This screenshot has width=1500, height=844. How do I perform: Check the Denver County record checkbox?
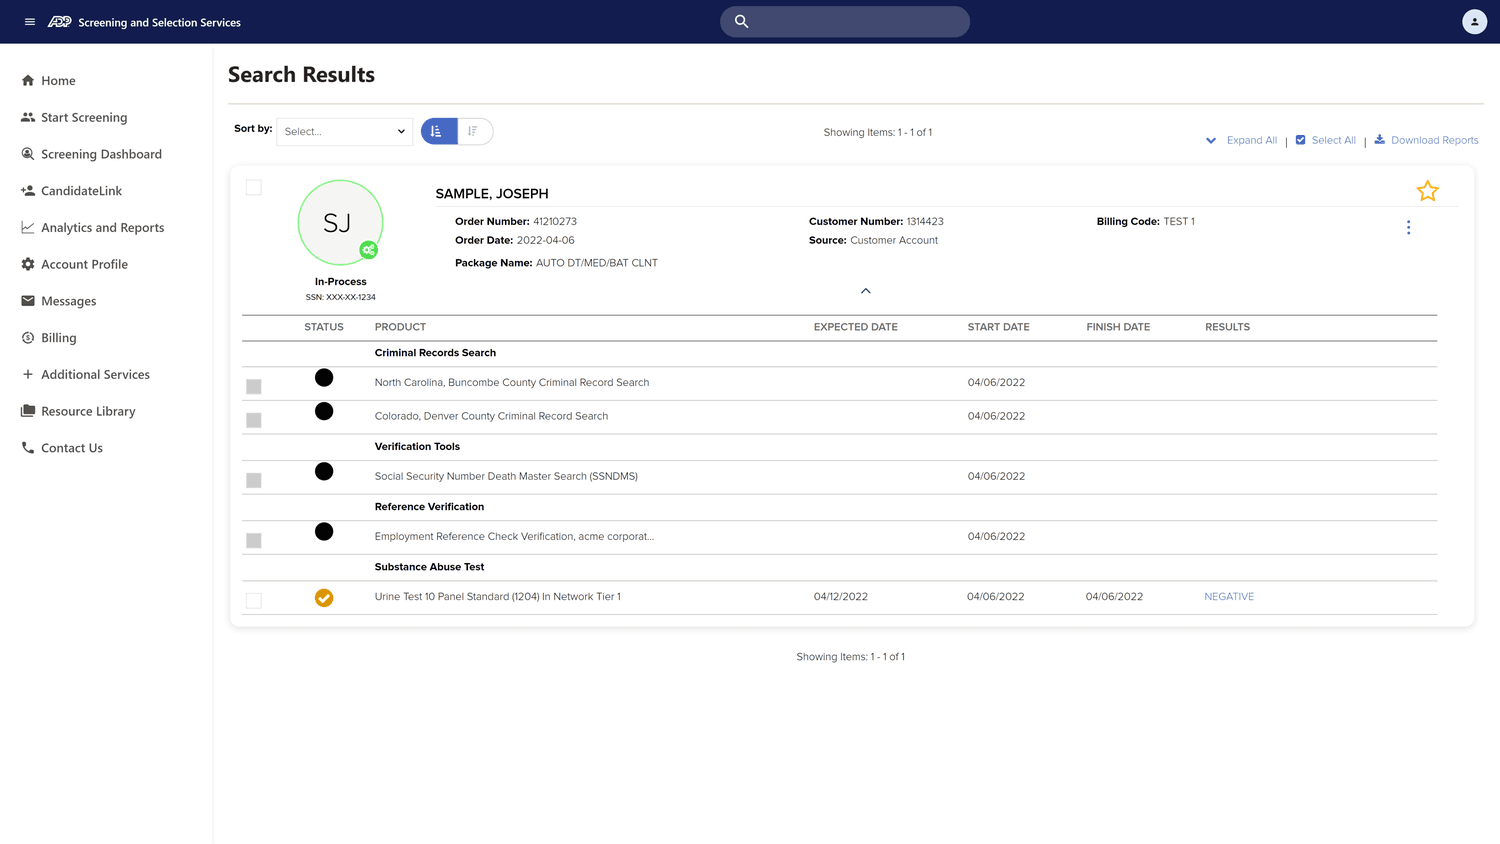click(254, 421)
